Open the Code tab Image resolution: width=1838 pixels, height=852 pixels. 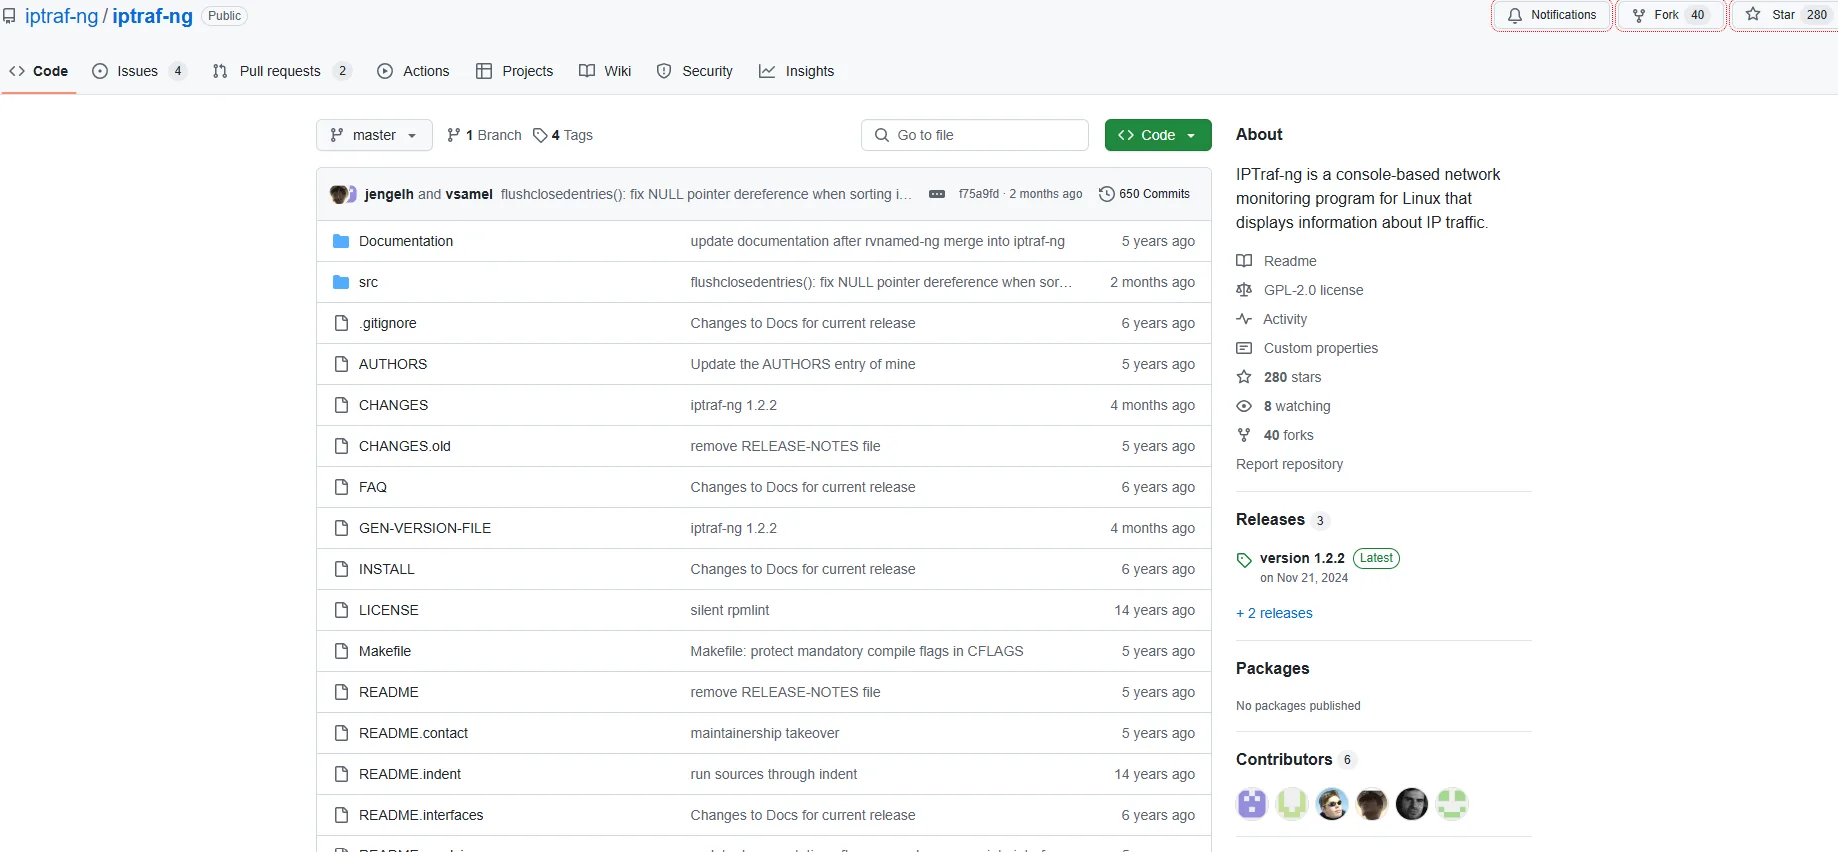point(39,71)
